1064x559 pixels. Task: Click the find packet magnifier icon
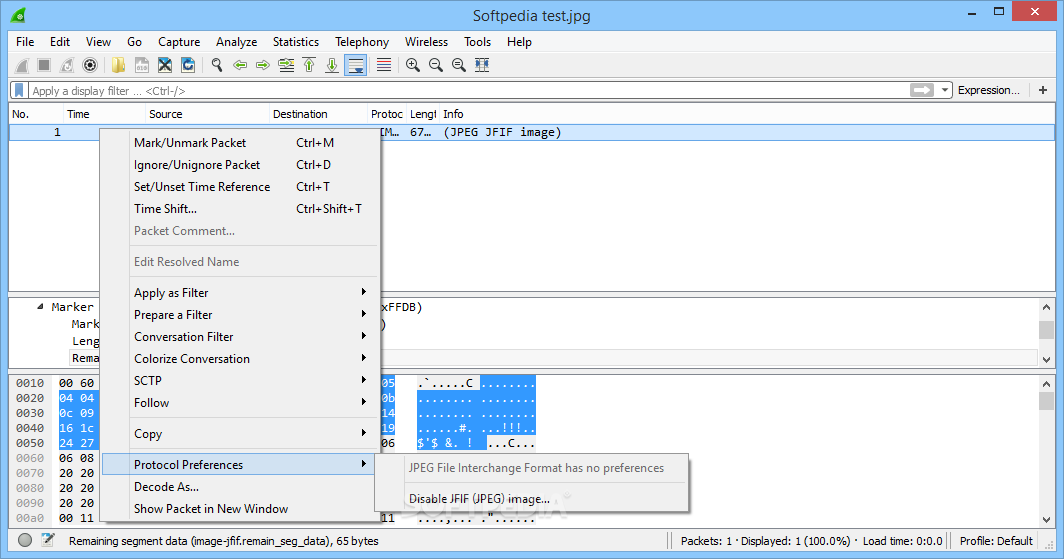(216, 65)
